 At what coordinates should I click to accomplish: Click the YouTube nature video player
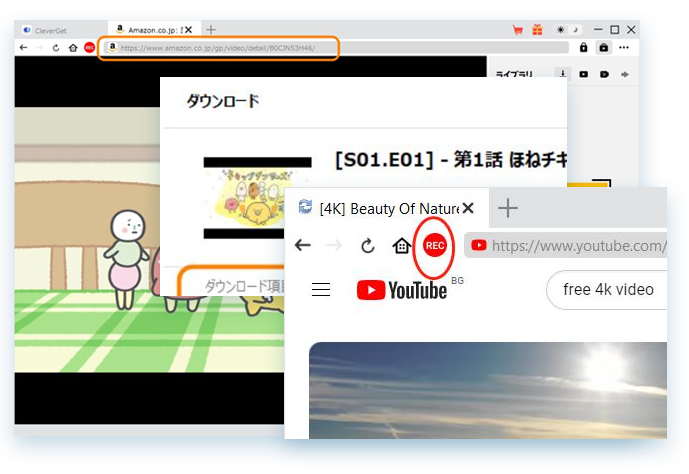point(488,390)
